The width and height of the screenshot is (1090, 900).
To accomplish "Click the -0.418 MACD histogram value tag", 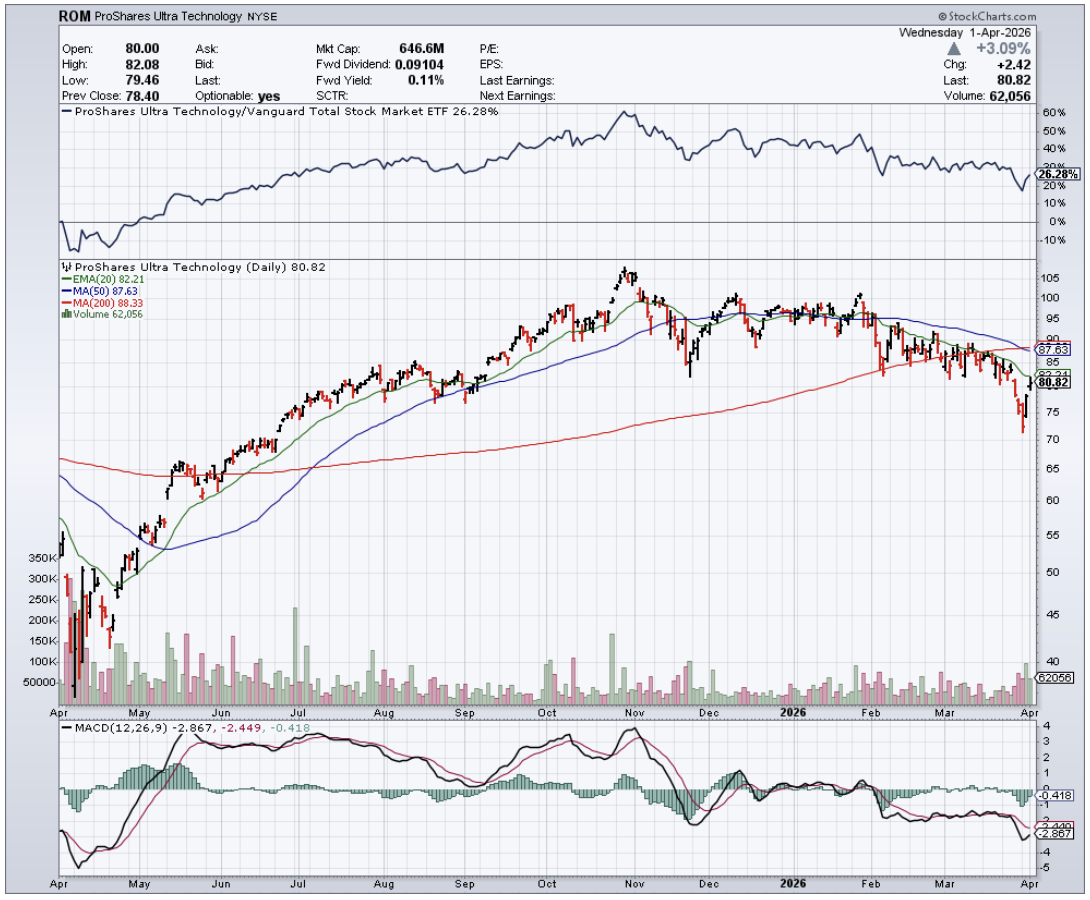I will click(1056, 795).
